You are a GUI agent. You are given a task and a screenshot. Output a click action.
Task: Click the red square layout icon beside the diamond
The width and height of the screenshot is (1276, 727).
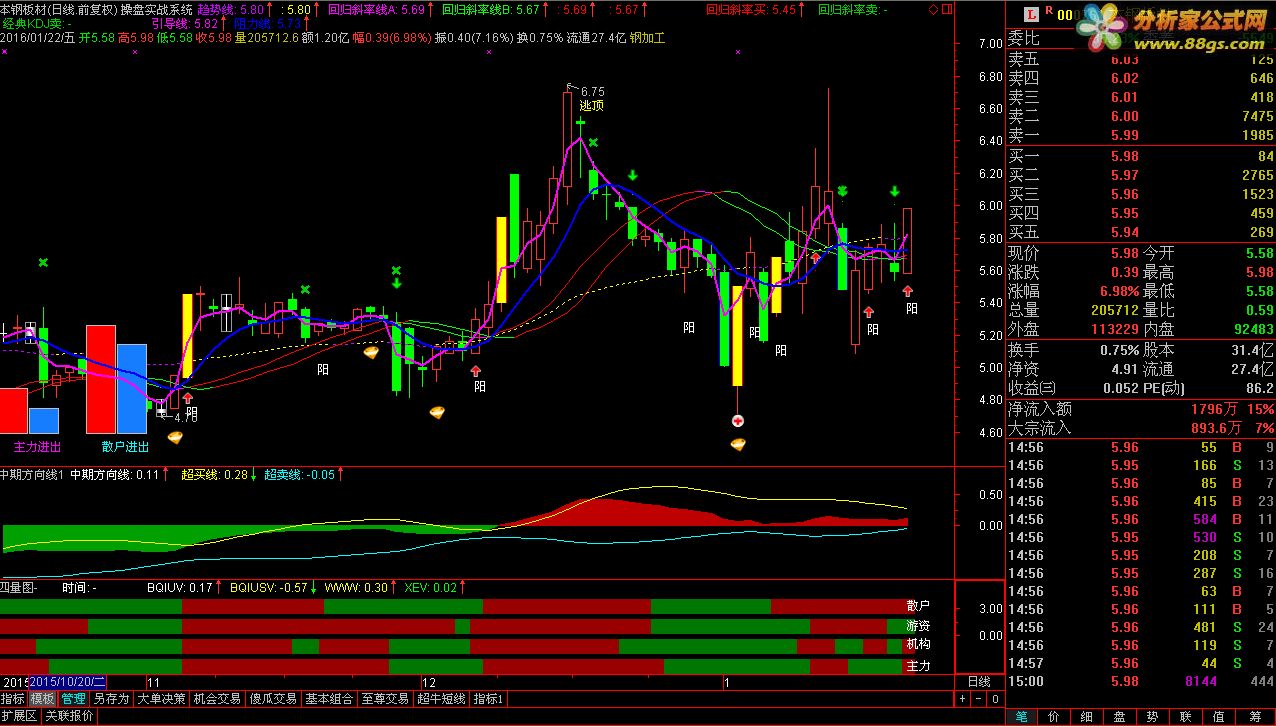pos(946,9)
